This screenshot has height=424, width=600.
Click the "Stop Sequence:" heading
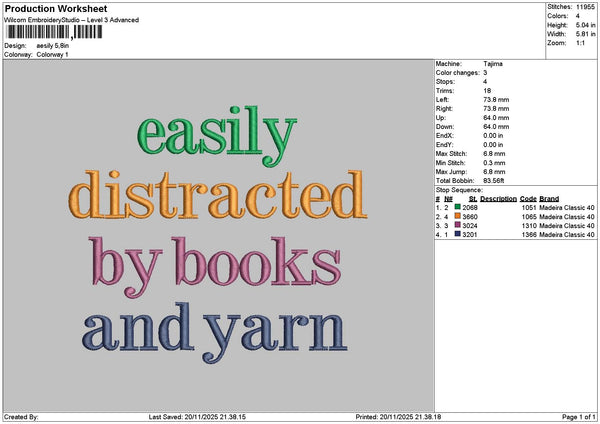click(x=459, y=190)
